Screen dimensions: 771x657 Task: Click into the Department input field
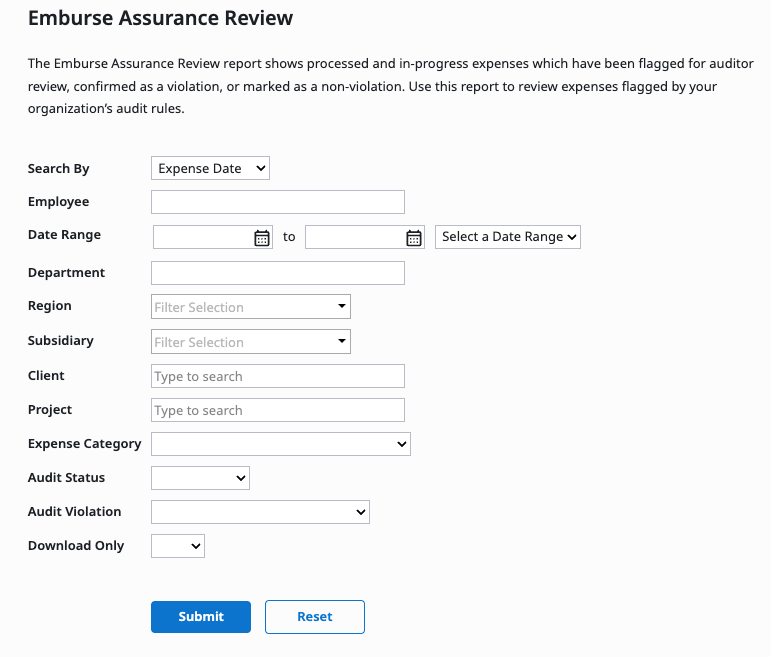[x=278, y=273]
